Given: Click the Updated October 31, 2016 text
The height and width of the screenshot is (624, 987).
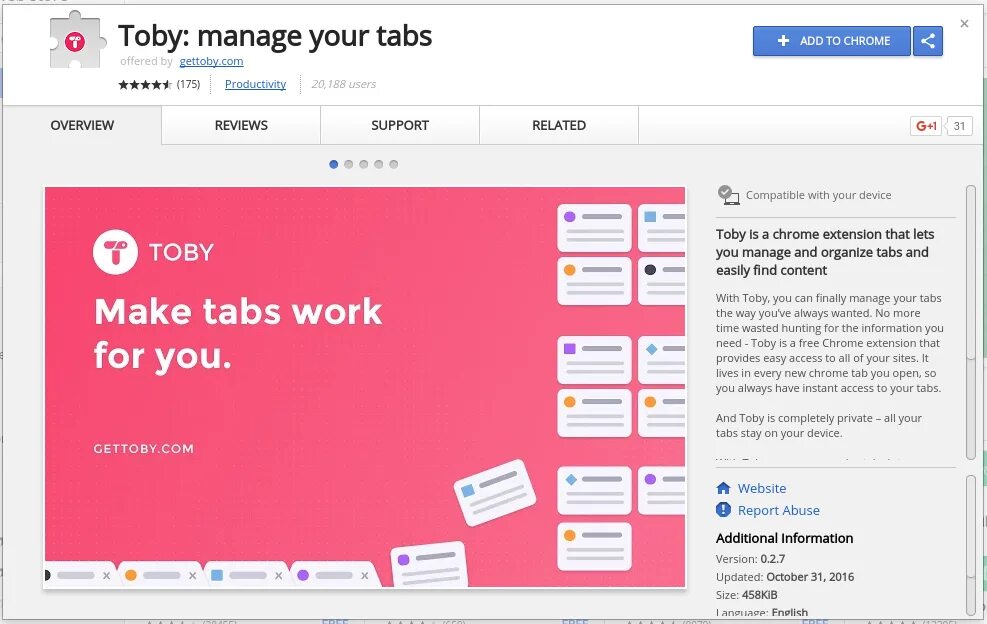Looking at the screenshot, I should 785,577.
